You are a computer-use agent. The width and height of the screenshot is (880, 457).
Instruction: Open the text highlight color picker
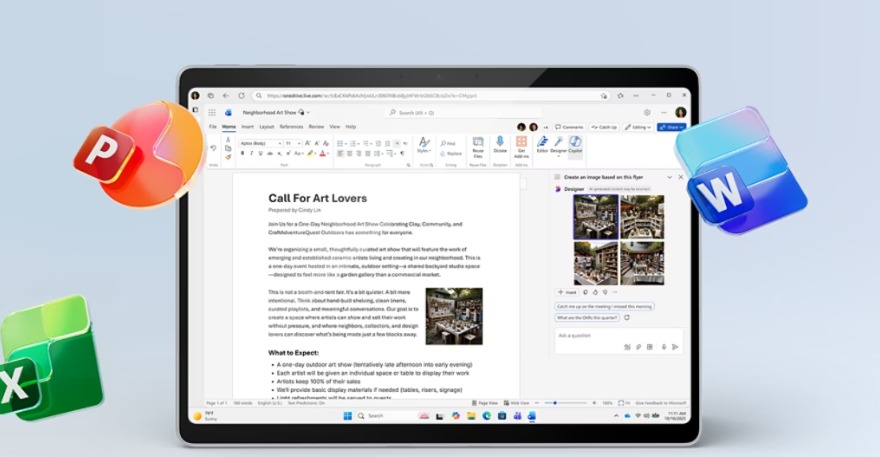point(315,153)
